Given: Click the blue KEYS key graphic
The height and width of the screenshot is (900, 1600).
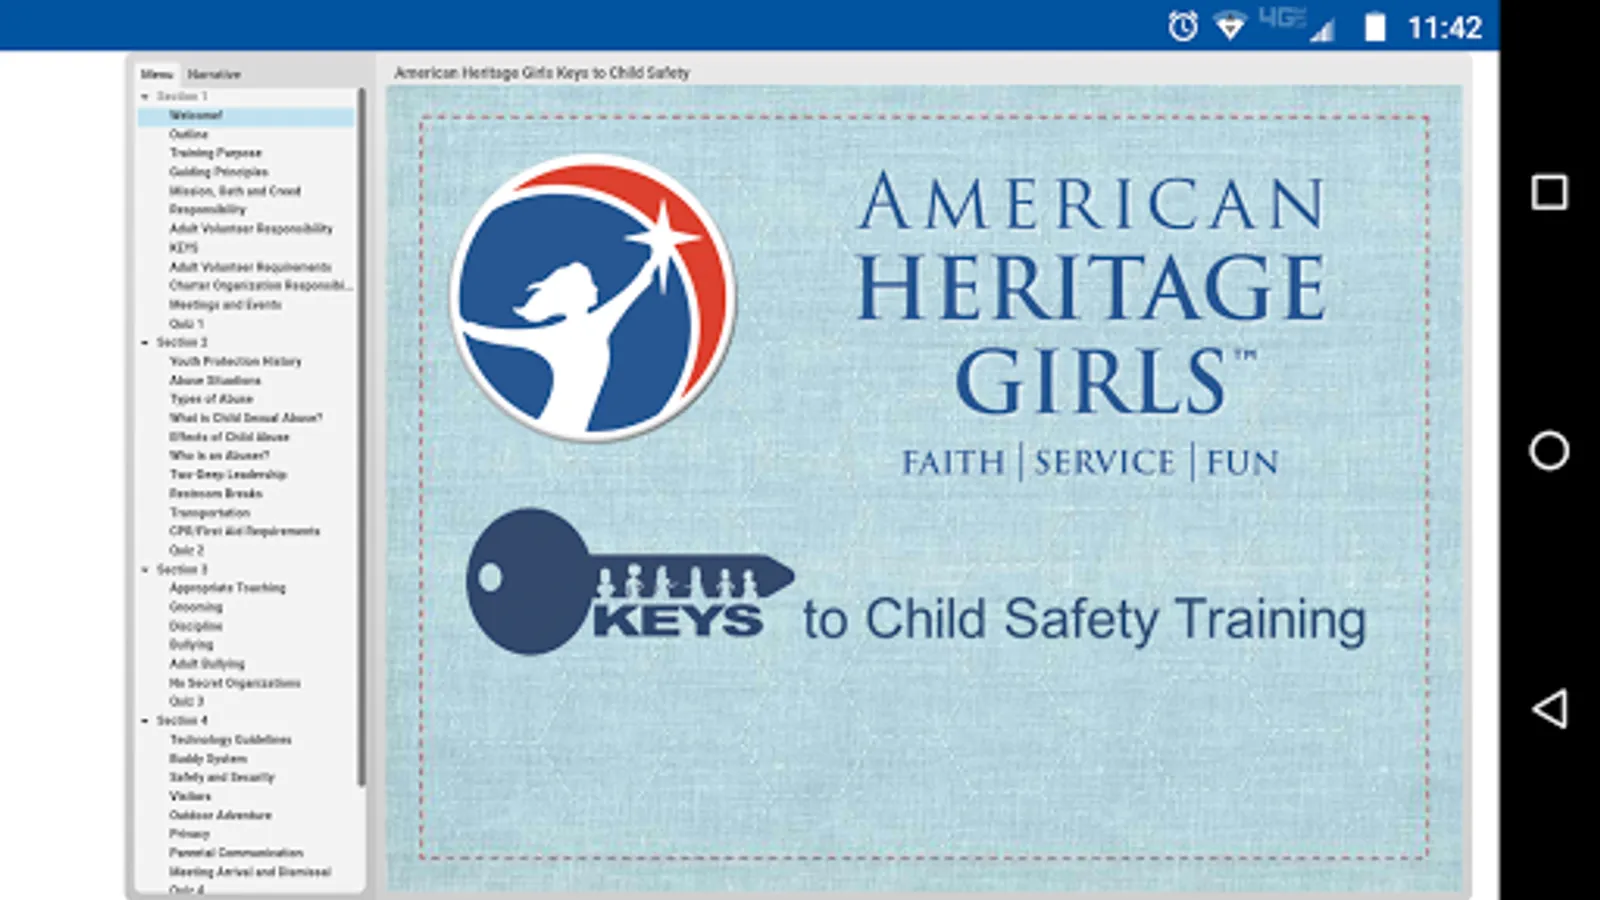Looking at the screenshot, I should [x=630, y=582].
